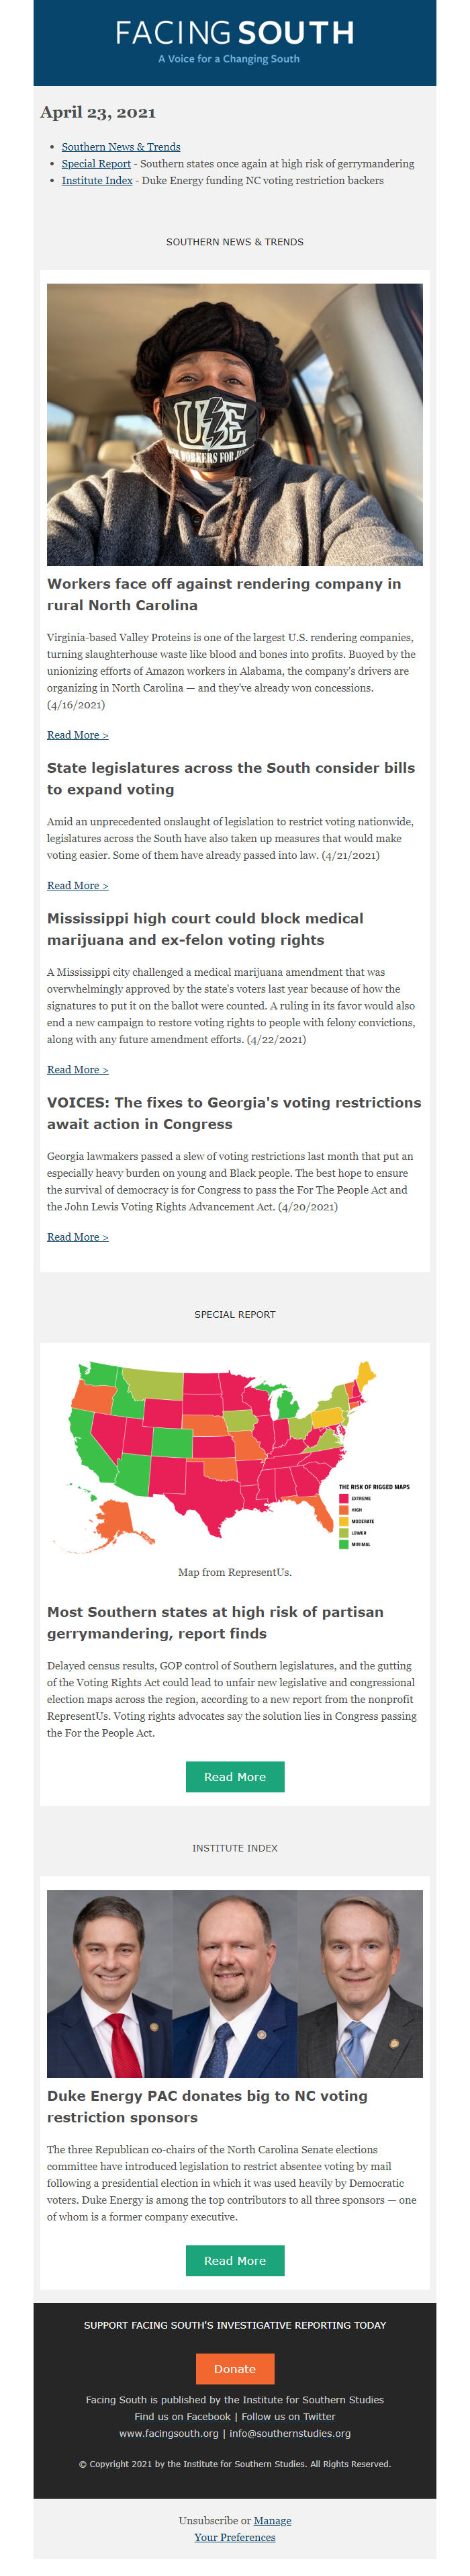Viewport: 470px width, 2576px height.
Task: Open the State legislatures expand voting headline
Action: point(231,779)
